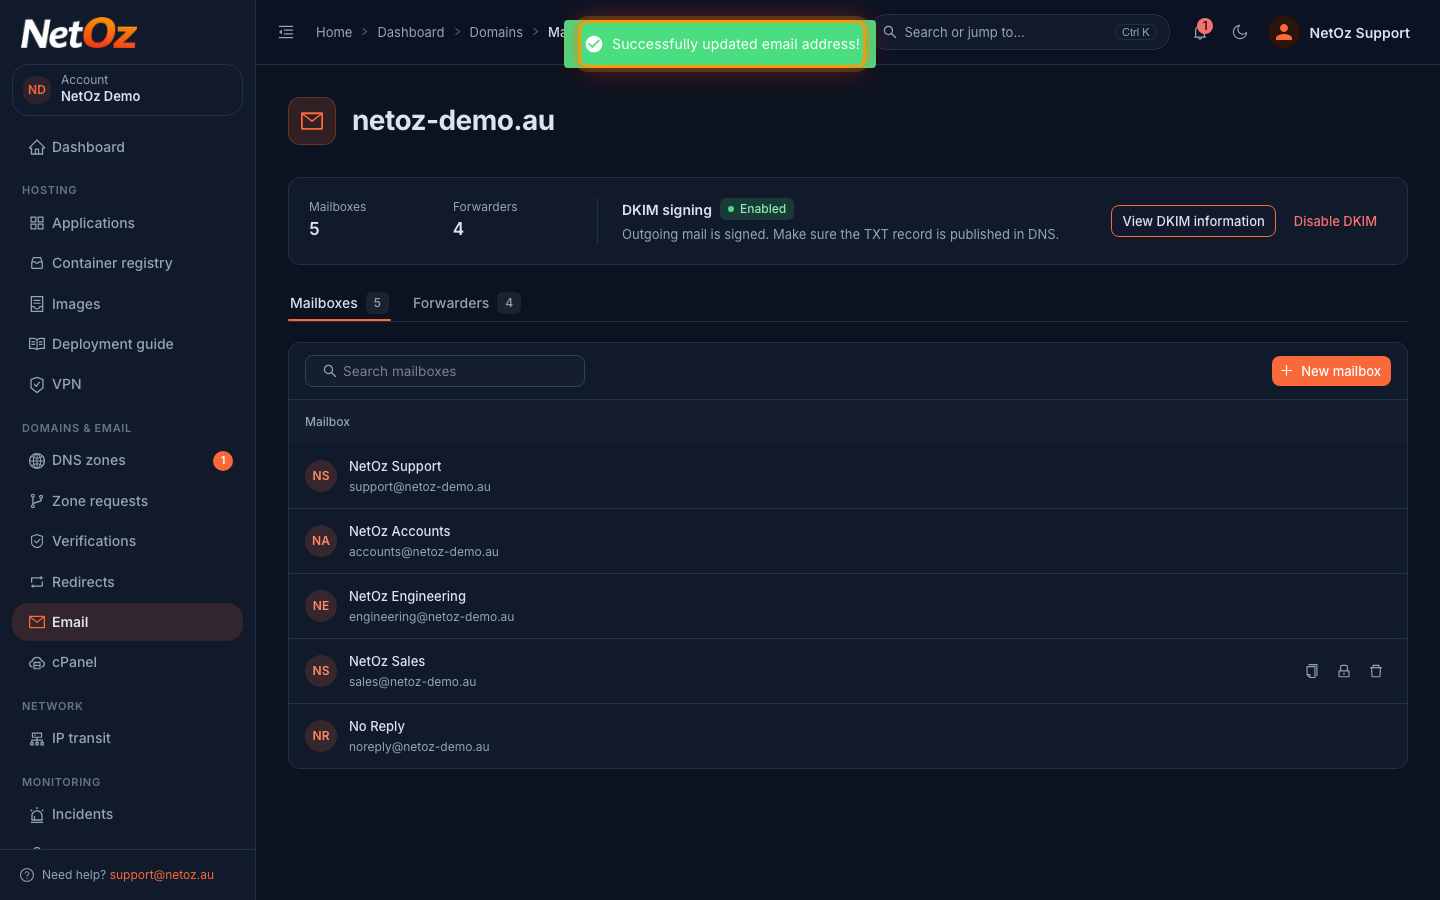Switch to the Forwarders tab

[x=466, y=303]
